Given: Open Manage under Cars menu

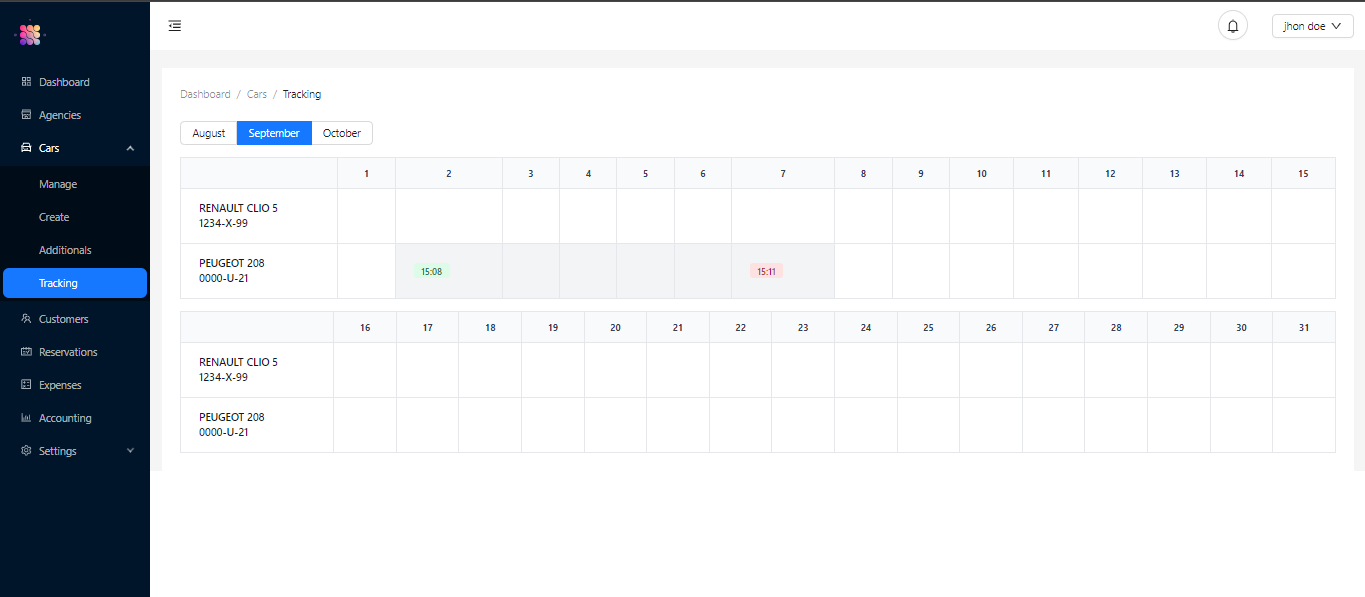Looking at the screenshot, I should click(x=58, y=184).
